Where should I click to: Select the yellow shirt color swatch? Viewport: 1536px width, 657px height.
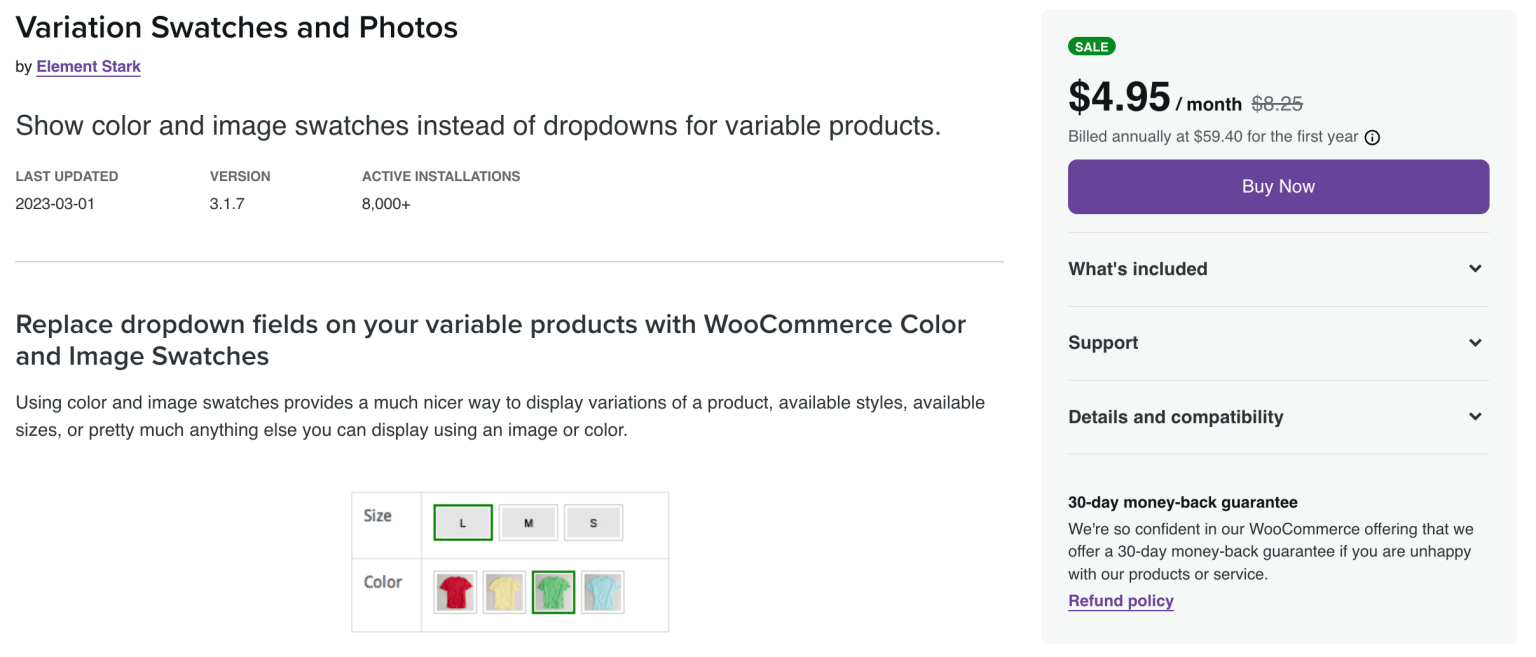pyautogui.click(x=504, y=592)
